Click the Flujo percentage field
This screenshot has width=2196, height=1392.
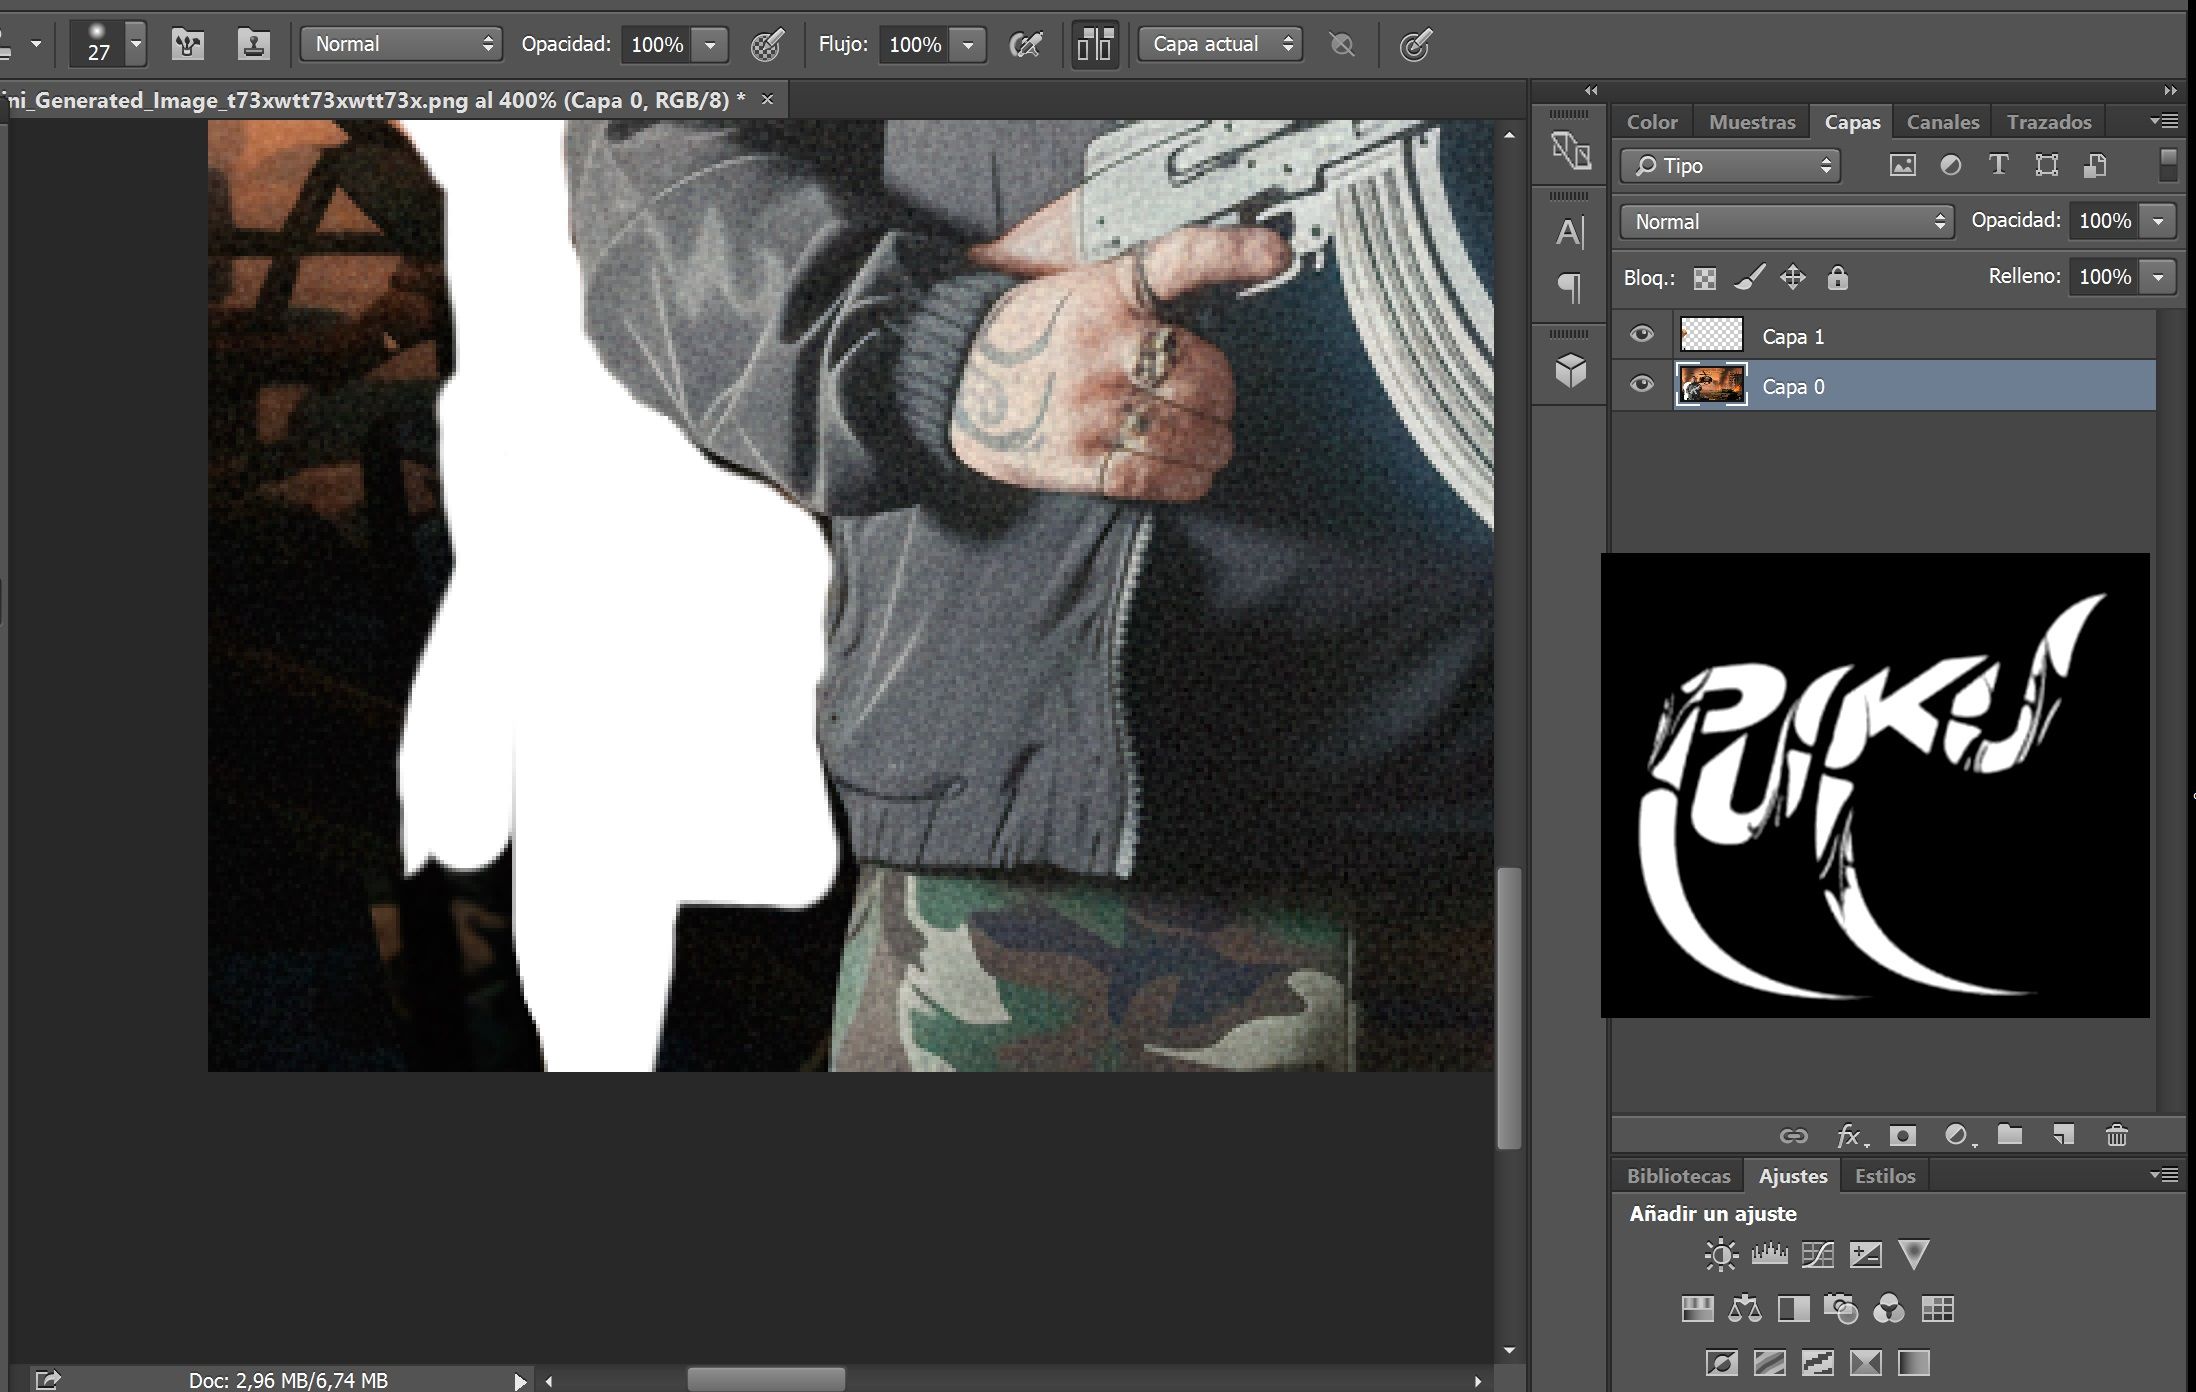tap(914, 45)
